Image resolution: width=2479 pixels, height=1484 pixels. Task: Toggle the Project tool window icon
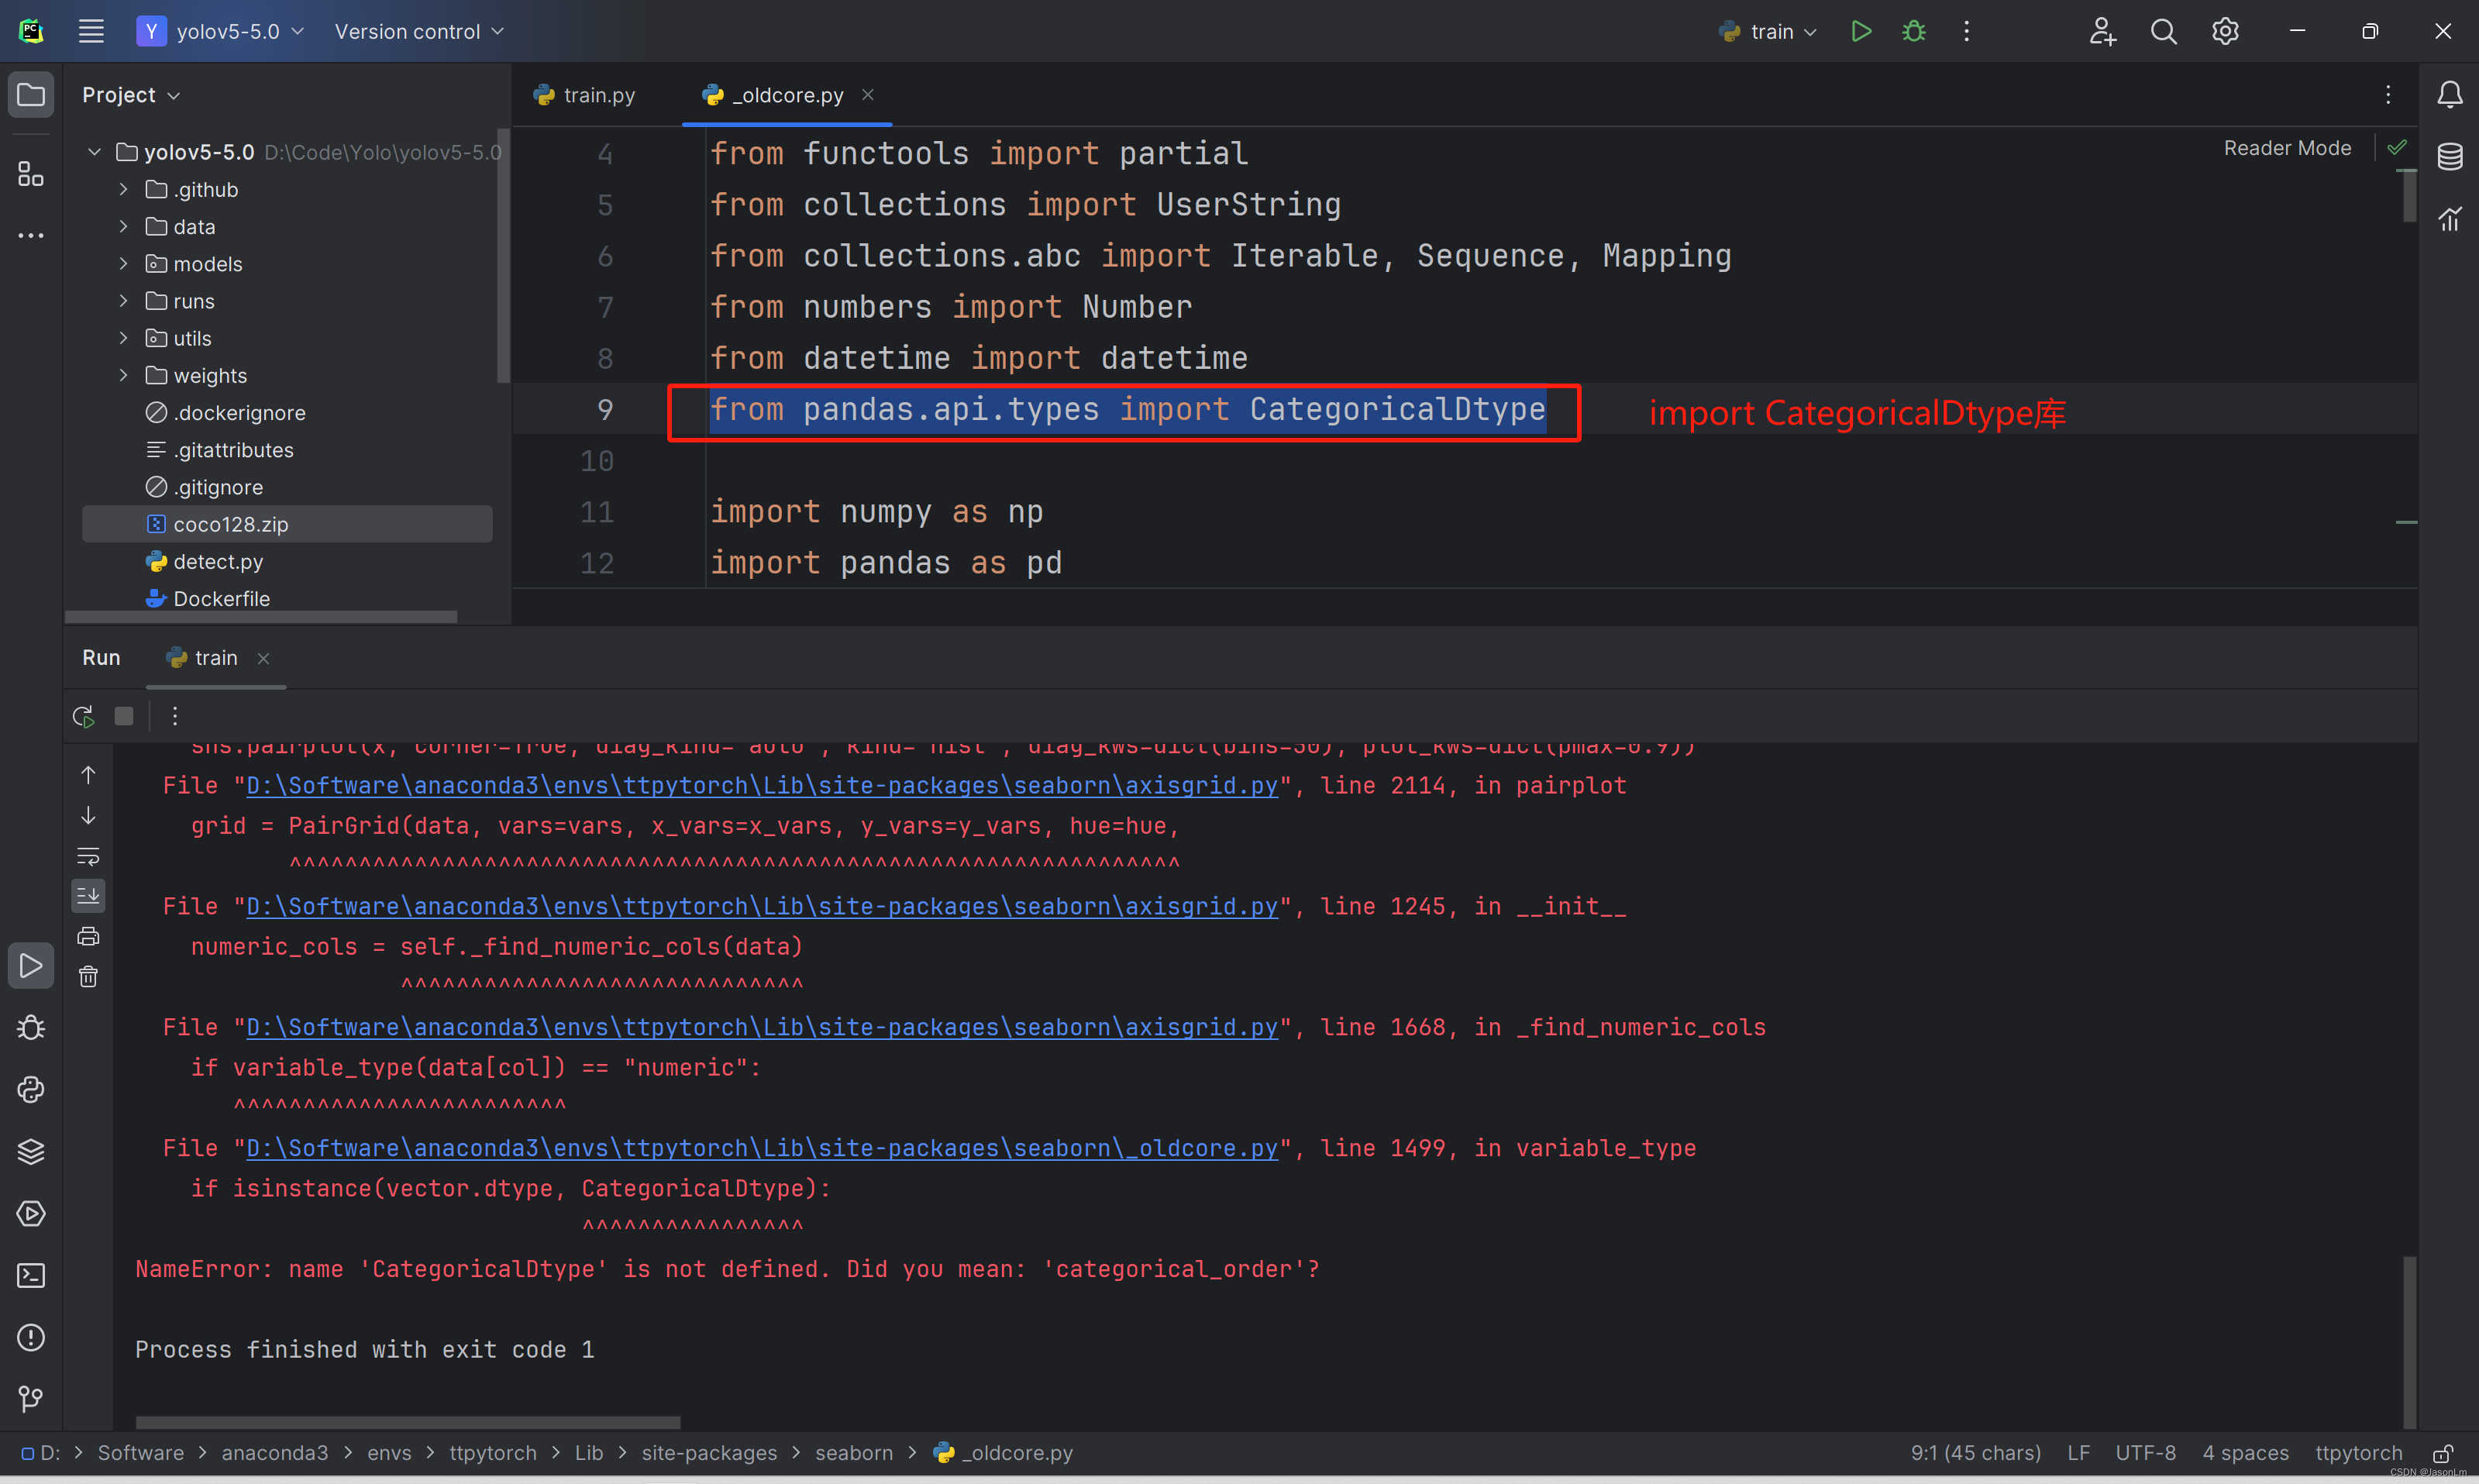pyautogui.click(x=31, y=95)
